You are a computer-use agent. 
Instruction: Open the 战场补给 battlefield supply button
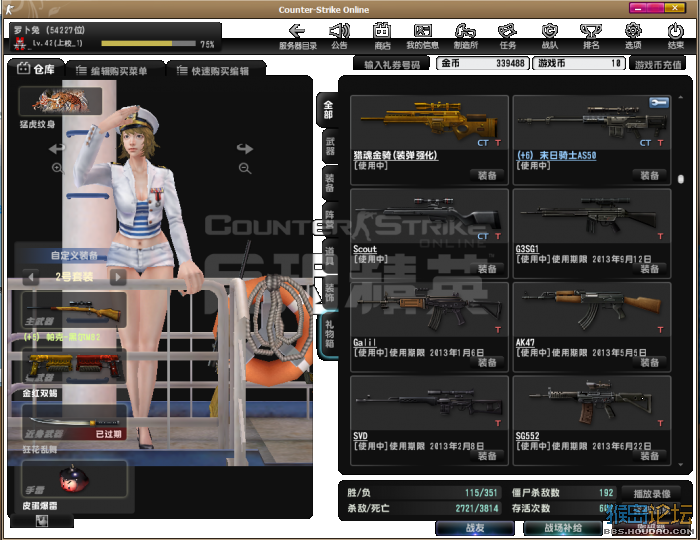coord(562,528)
